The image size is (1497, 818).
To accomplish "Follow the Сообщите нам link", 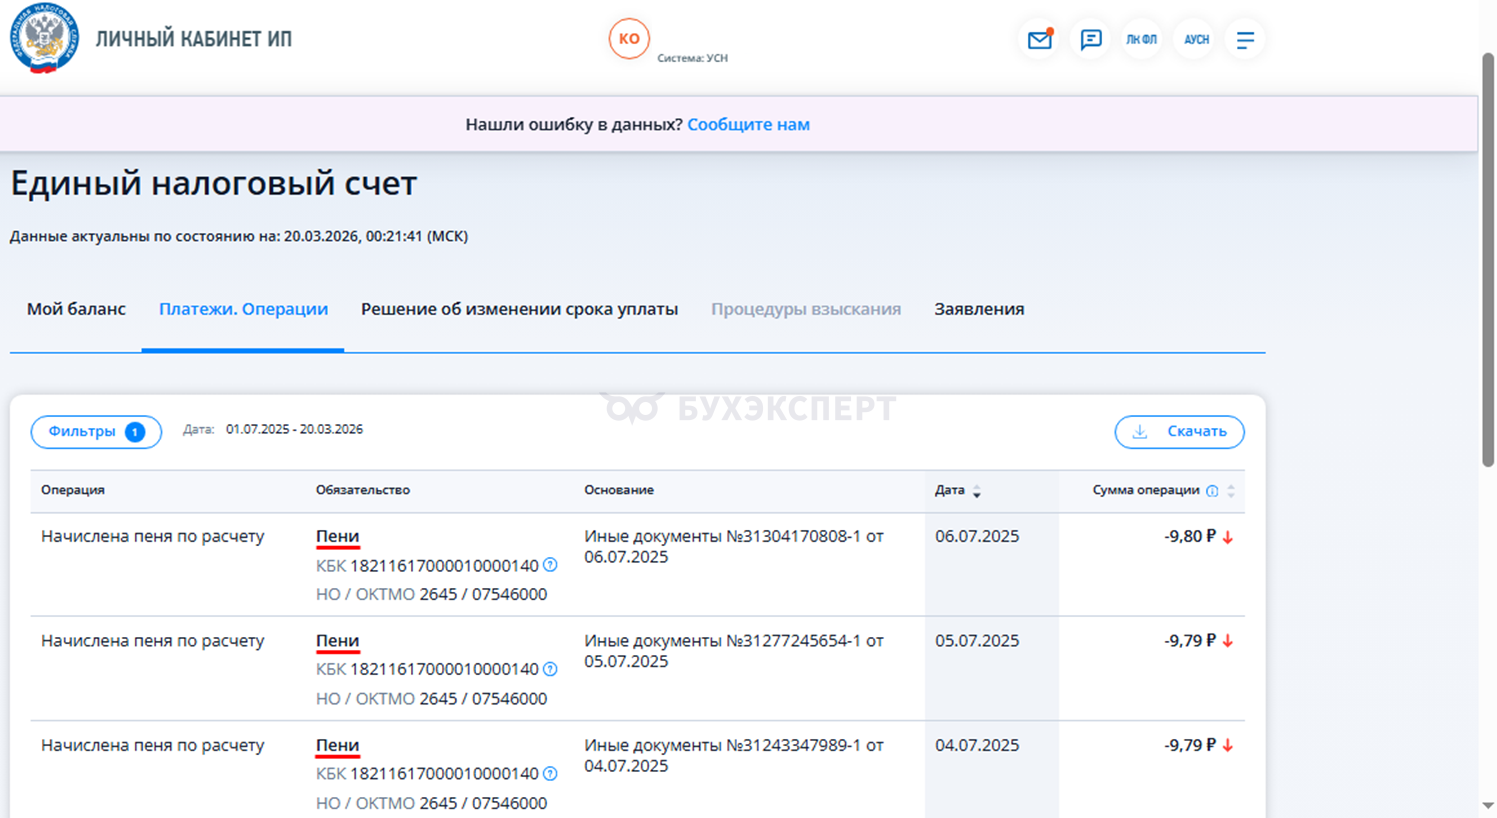I will pos(748,125).
